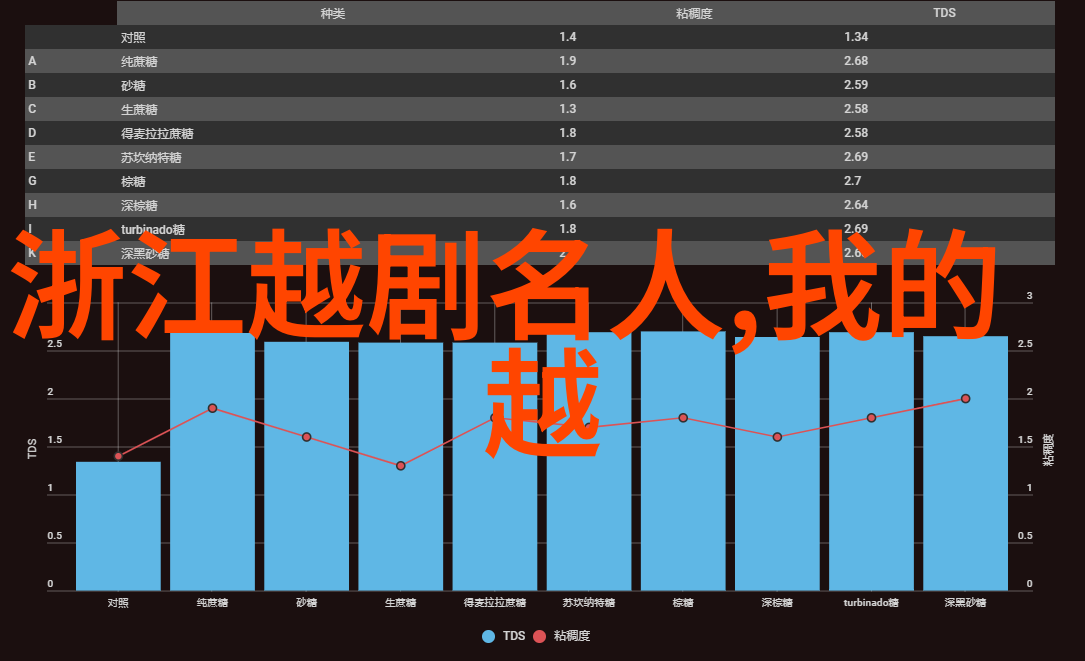Click the red line marker above 深黑砂糖
Image resolution: width=1085 pixels, height=661 pixels.
pyautogui.click(x=965, y=399)
